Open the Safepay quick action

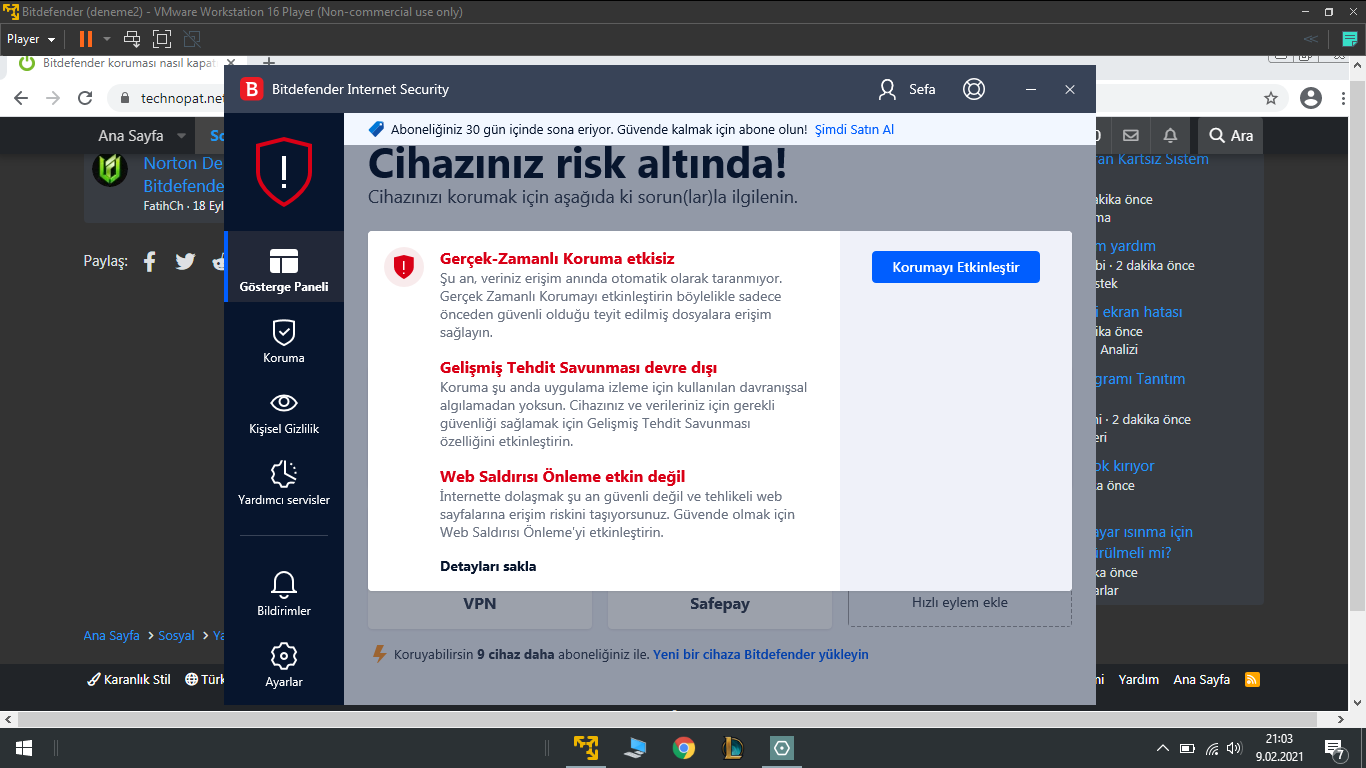click(720, 604)
